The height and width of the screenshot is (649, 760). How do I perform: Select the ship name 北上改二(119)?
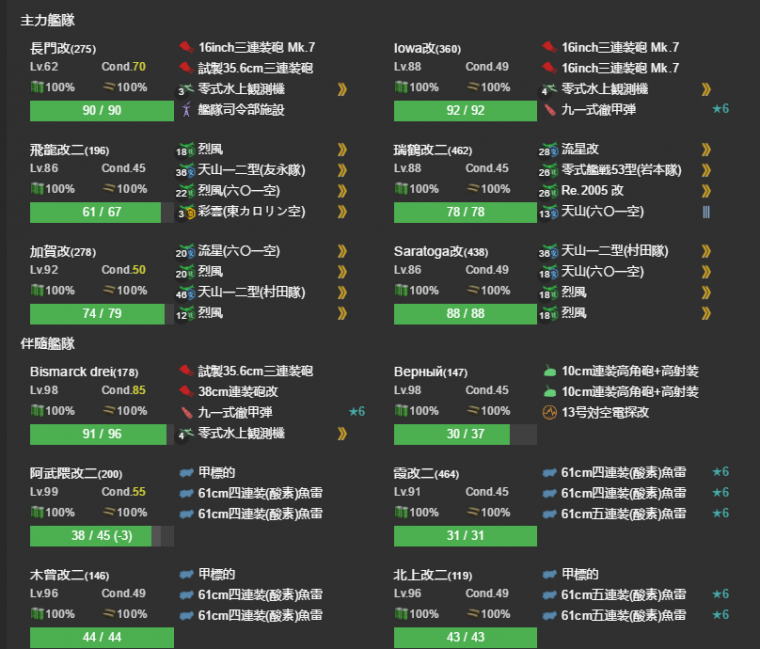[433, 576]
